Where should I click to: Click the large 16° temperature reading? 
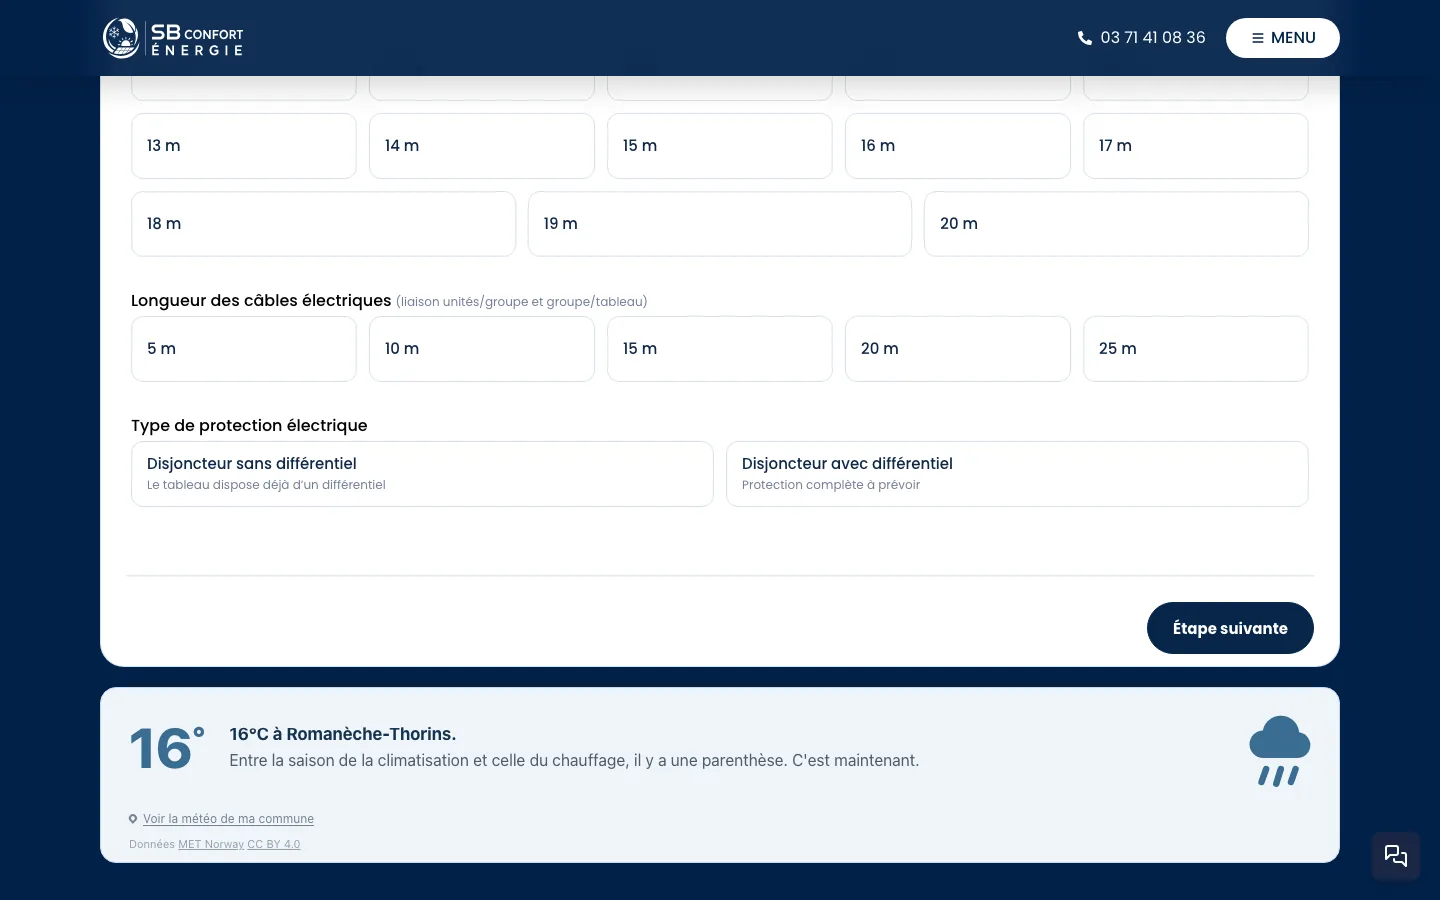tap(167, 749)
